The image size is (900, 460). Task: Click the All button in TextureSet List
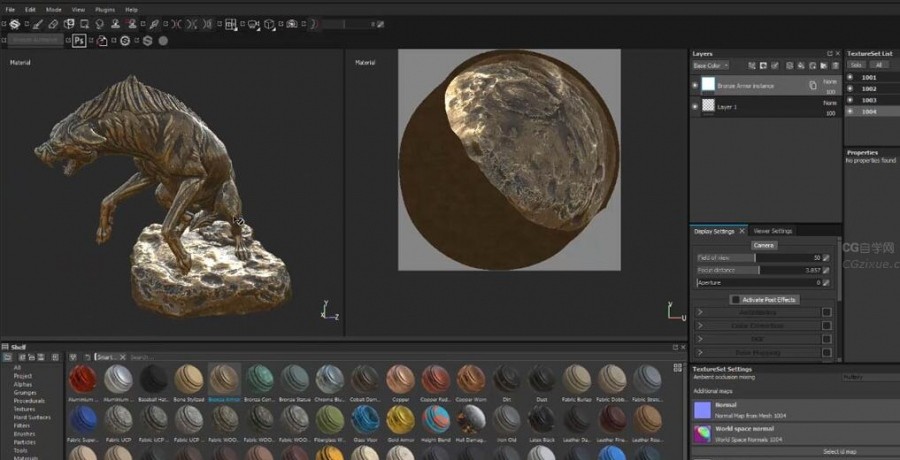(x=879, y=65)
